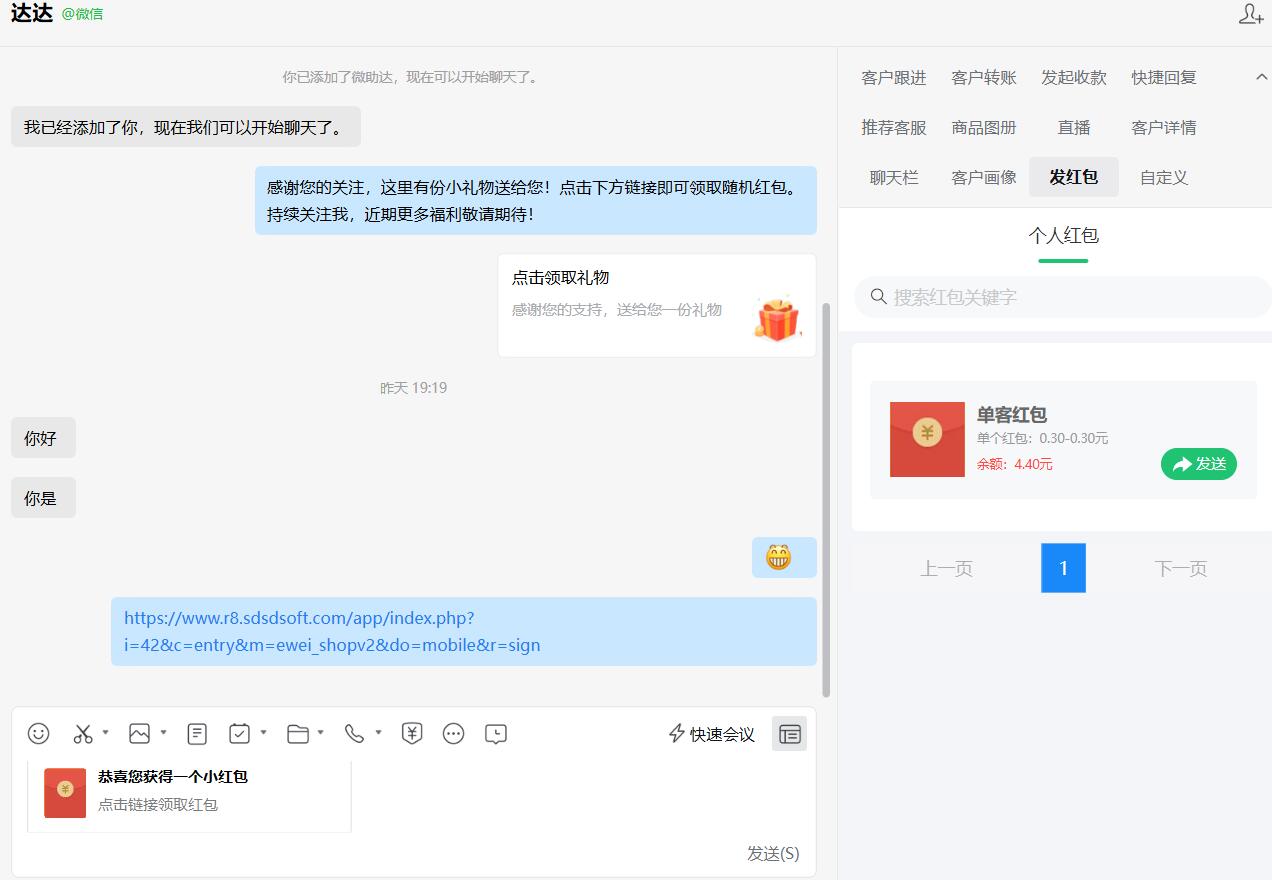Go to 下一页 next page
1272x880 pixels.
(1181, 568)
